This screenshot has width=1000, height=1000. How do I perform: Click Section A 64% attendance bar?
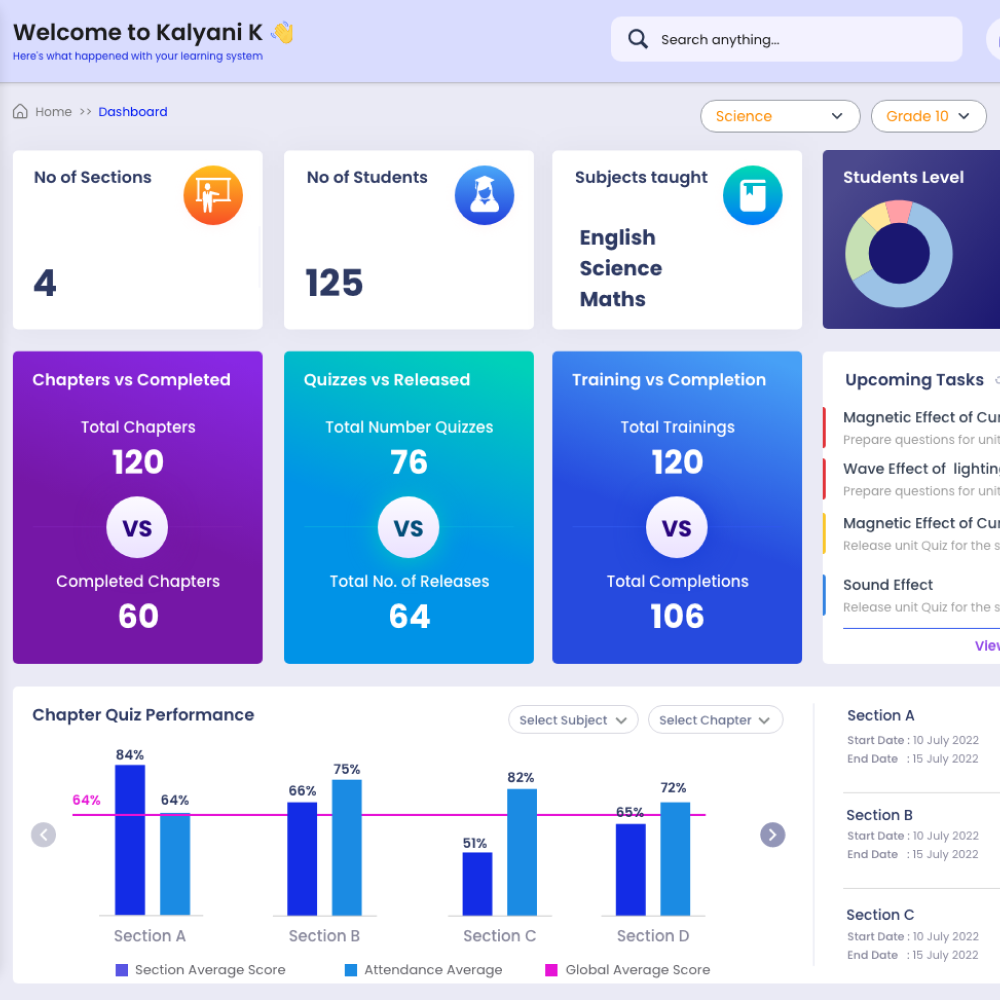coord(175,864)
